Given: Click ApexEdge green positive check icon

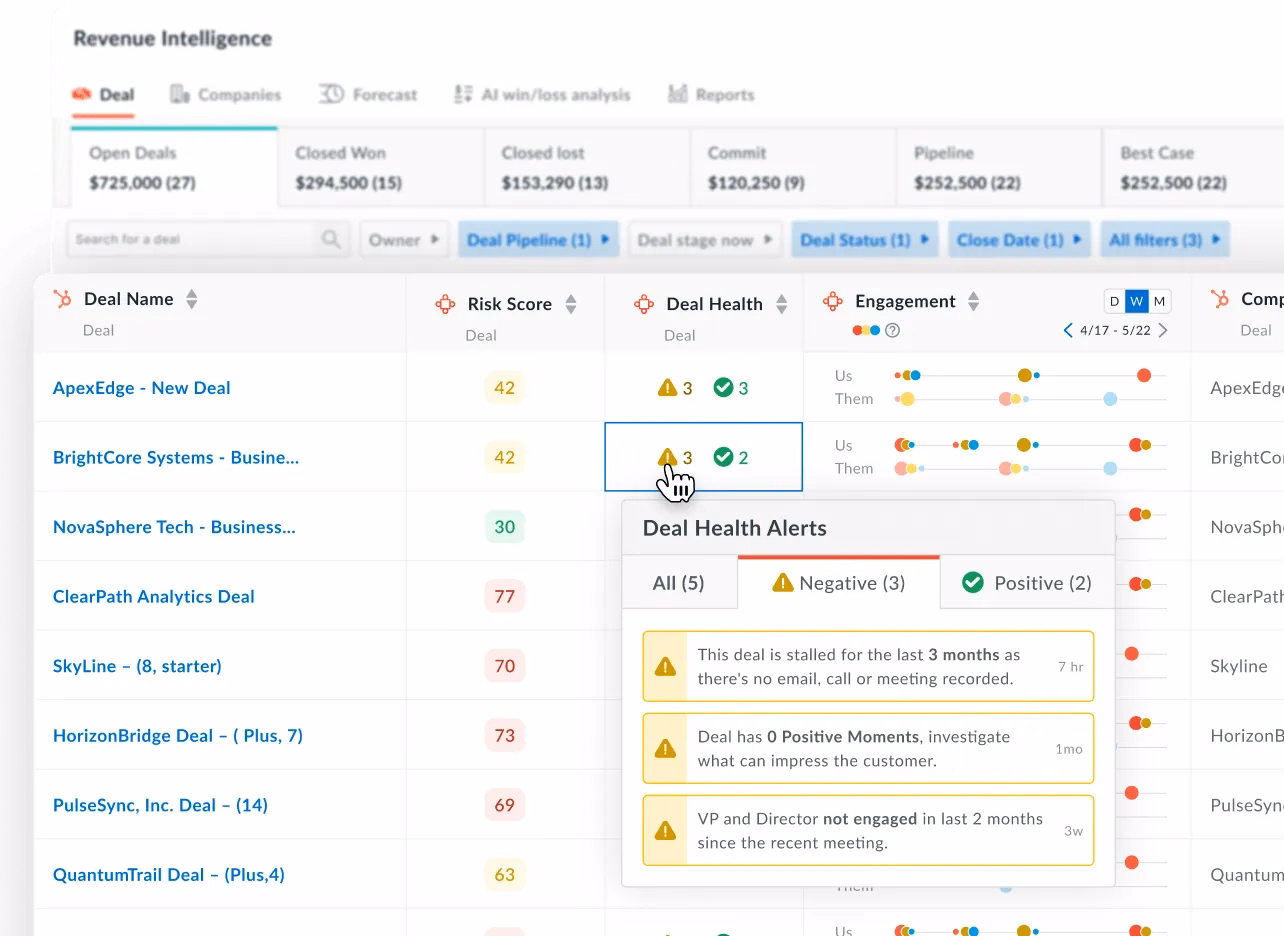Looking at the screenshot, I should pos(723,388).
